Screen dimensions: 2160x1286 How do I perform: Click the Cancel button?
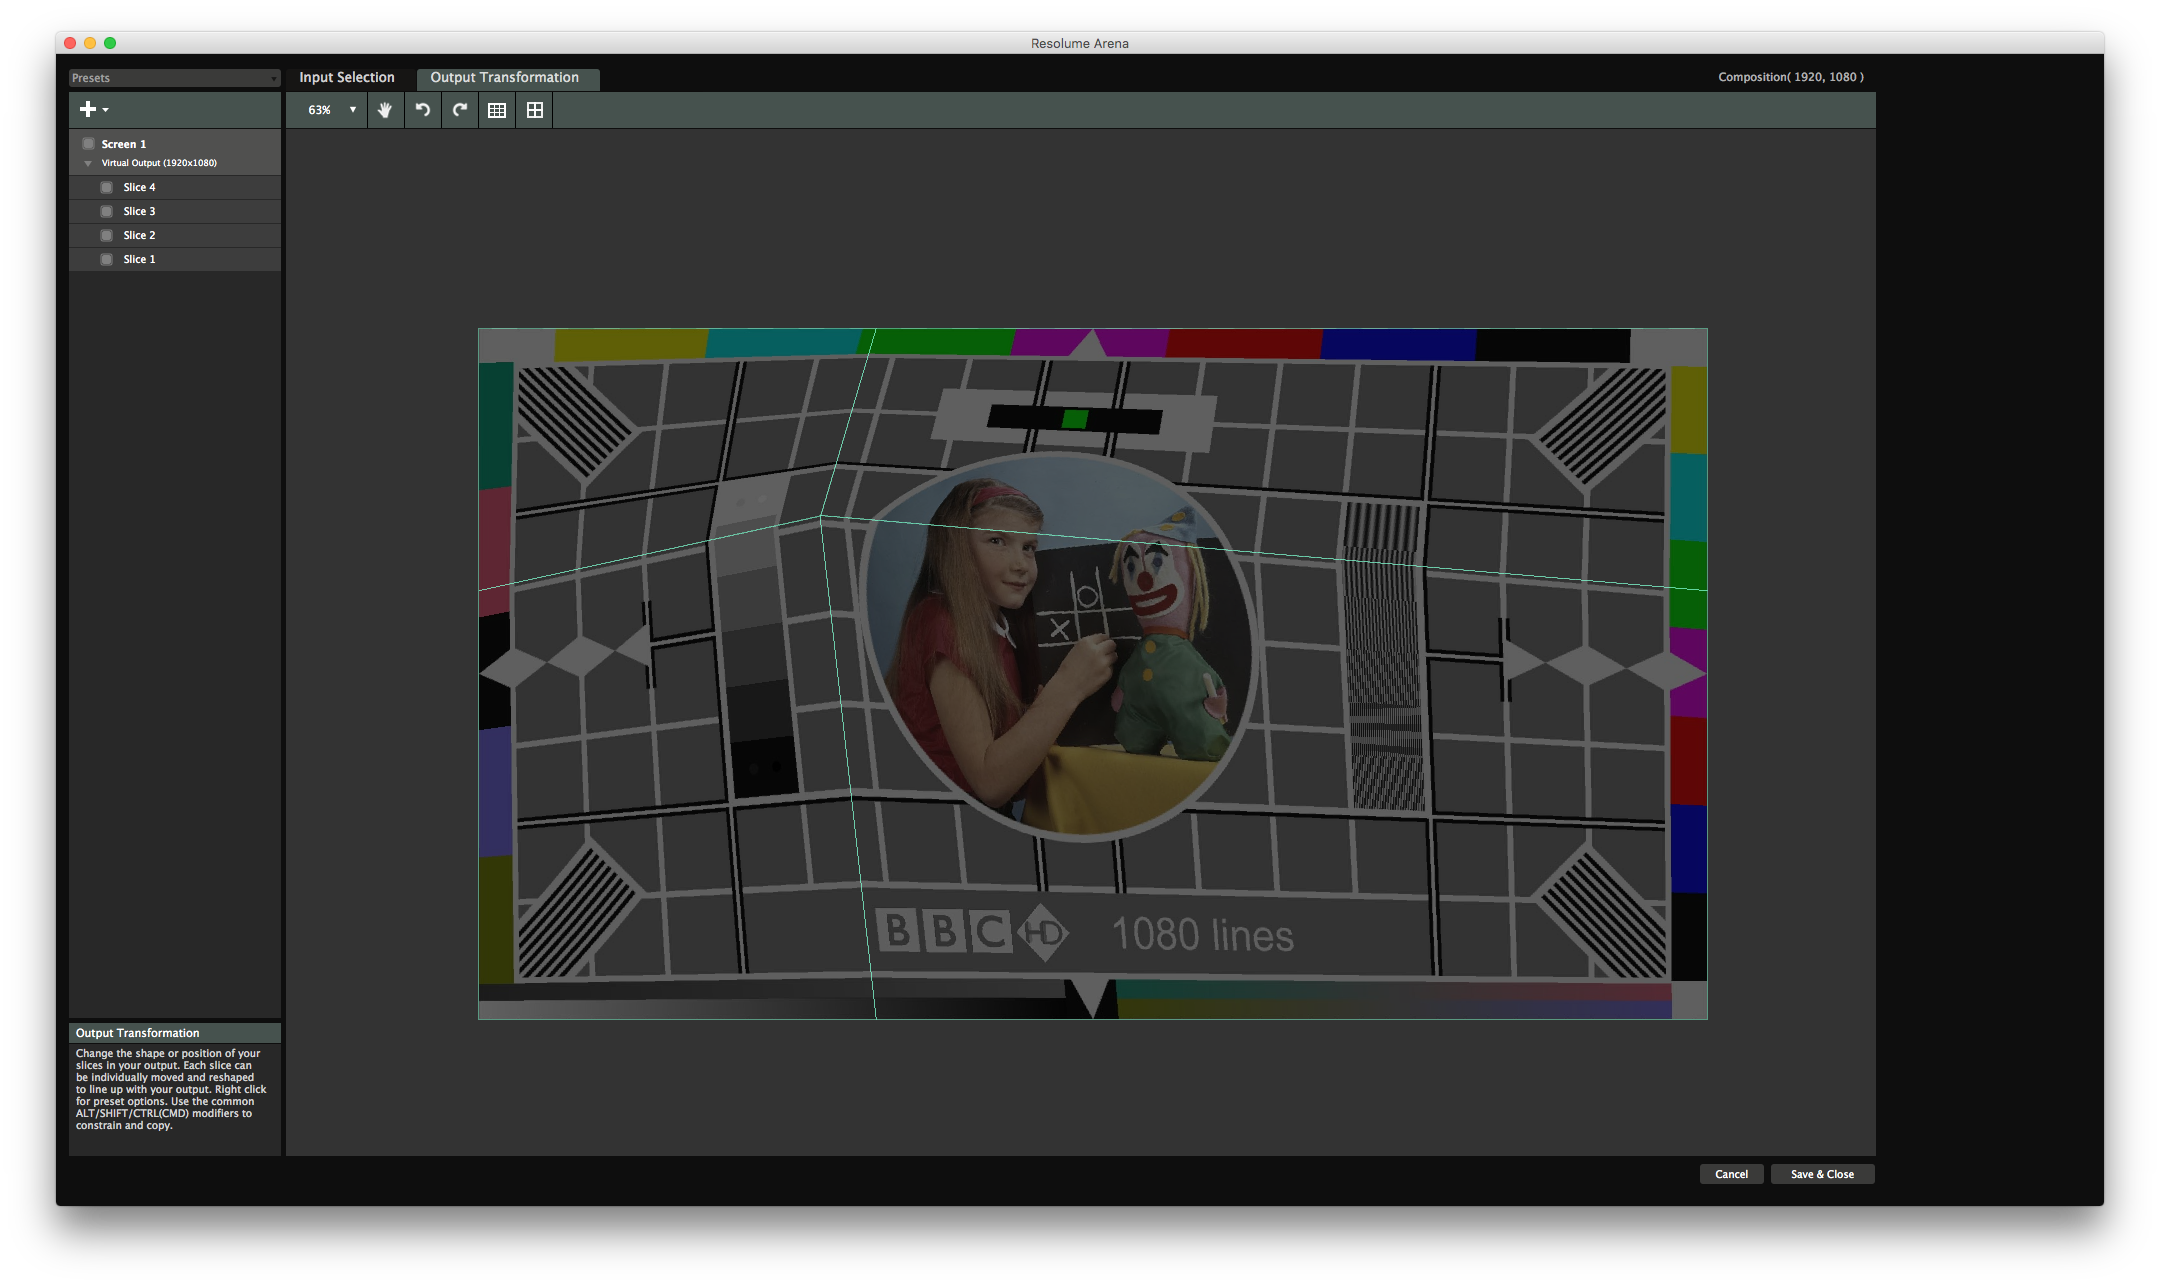click(1731, 1174)
